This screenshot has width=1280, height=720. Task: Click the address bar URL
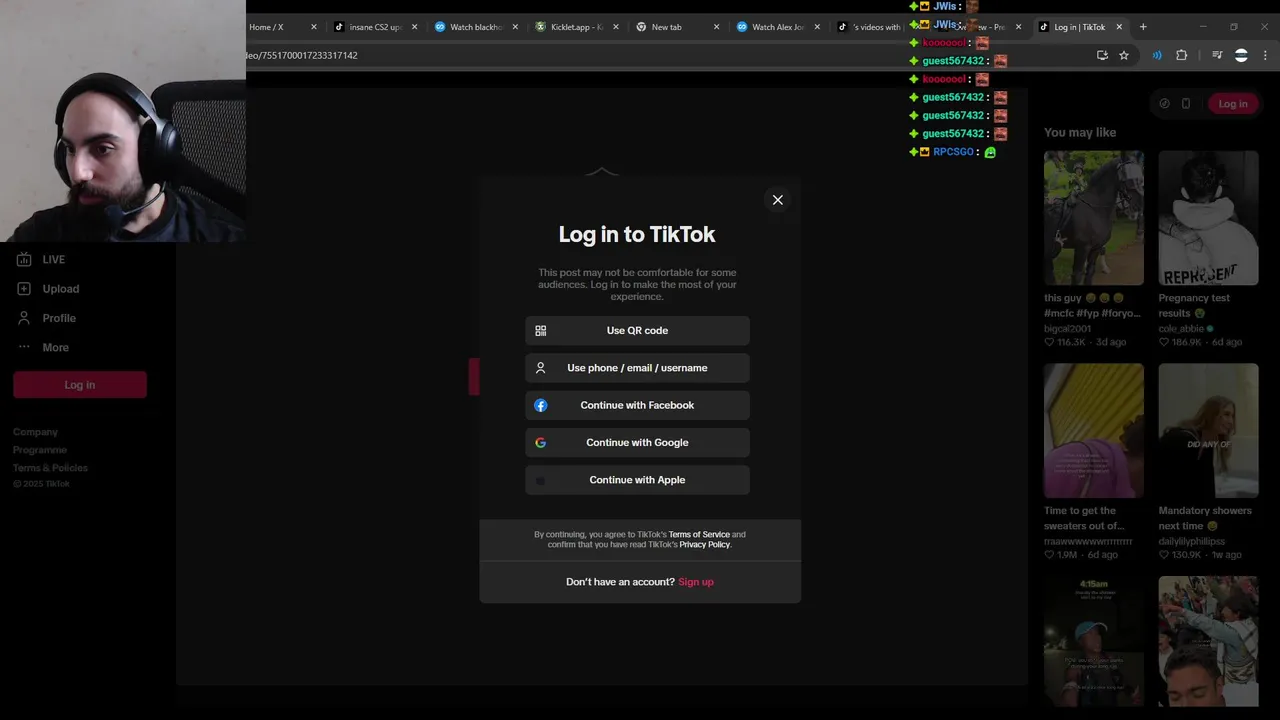[302, 56]
